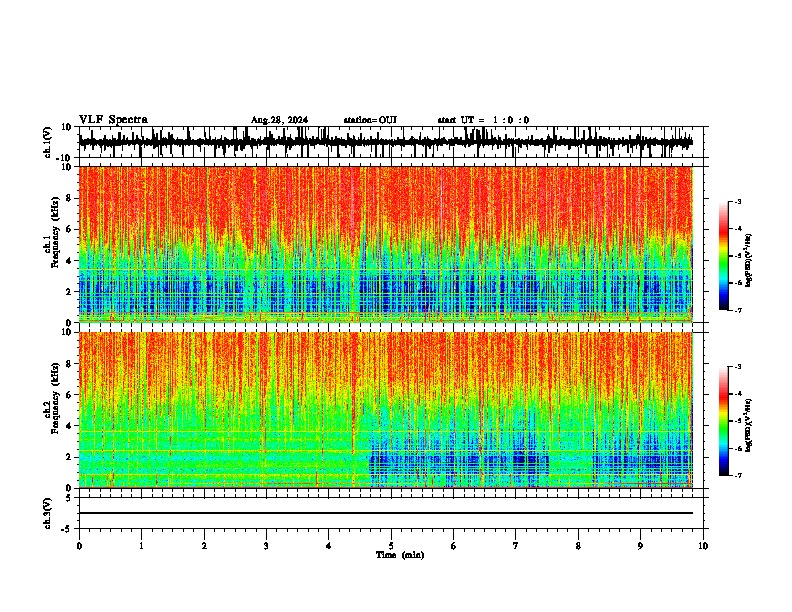This screenshot has width=792, height=612.
Task: Click the "VLF Spectra" plot title
Action: pyautogui.click(x=113, y=119)
